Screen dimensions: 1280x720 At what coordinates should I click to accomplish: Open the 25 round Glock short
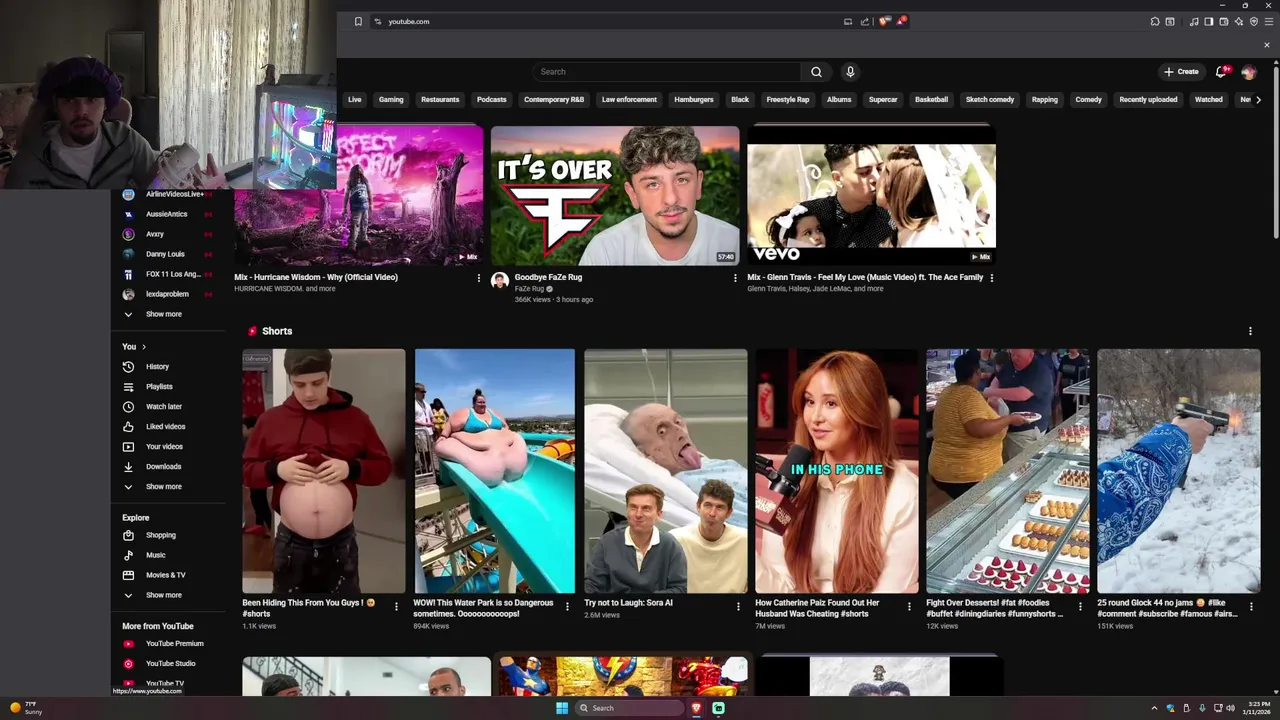pyautogui.click(x=1179, y=471)
